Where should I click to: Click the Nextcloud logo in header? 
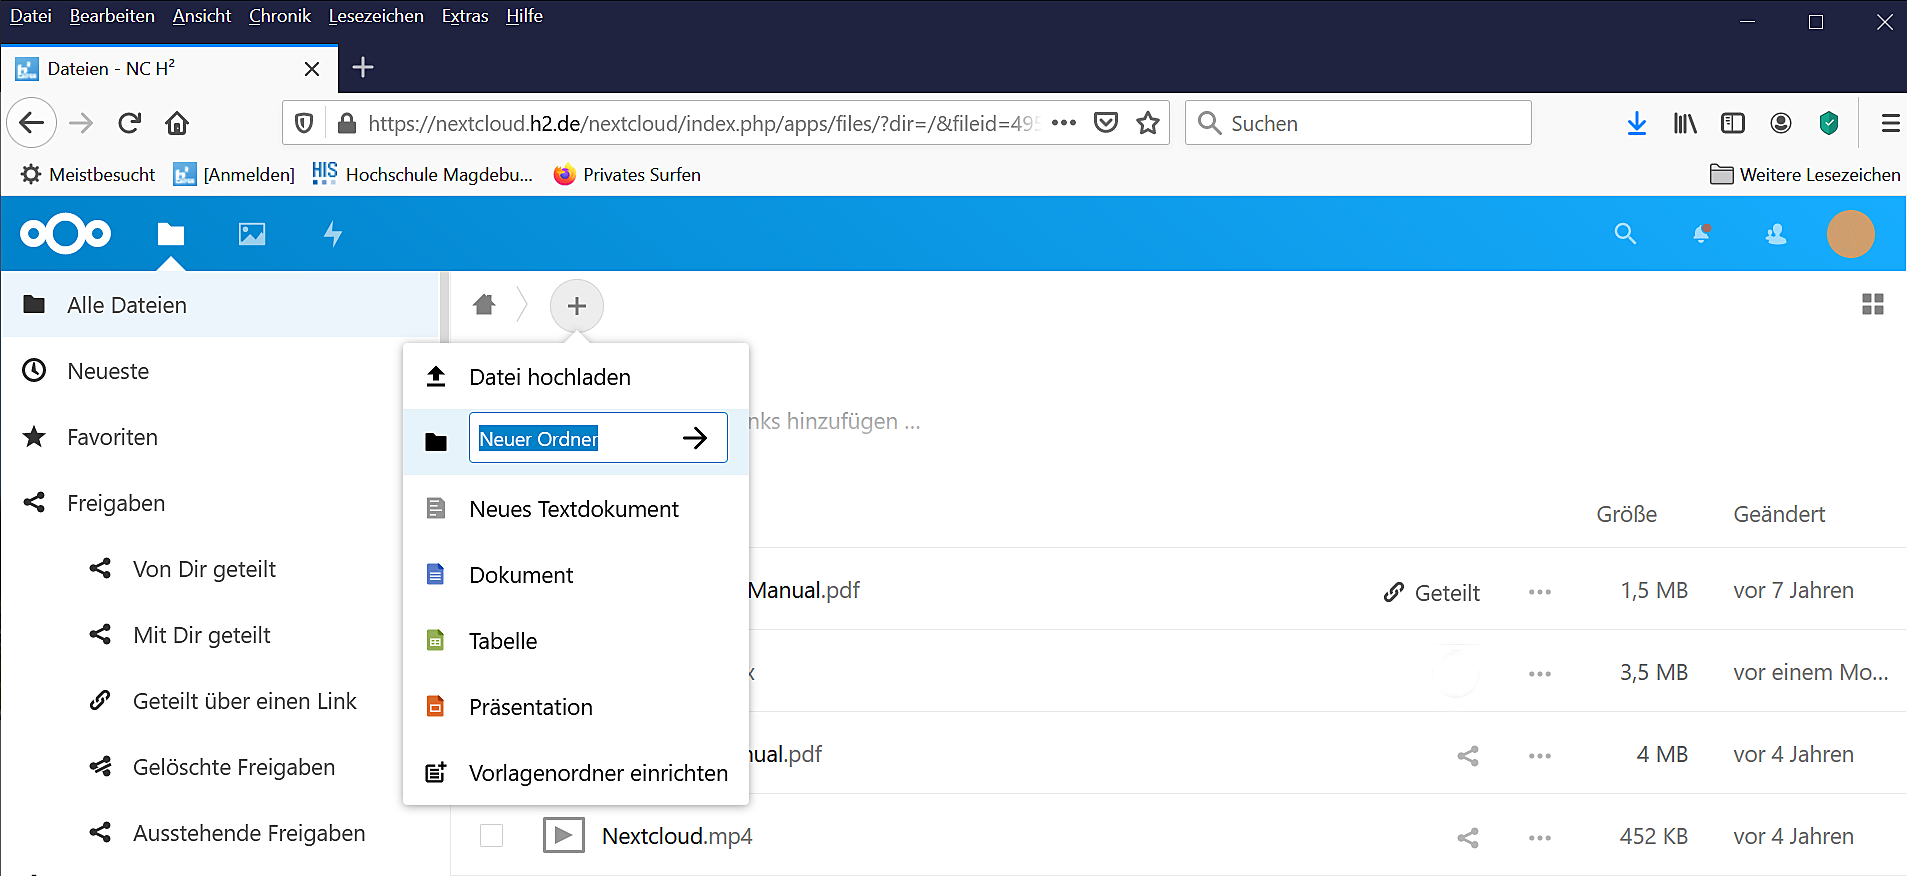point(66,234)
